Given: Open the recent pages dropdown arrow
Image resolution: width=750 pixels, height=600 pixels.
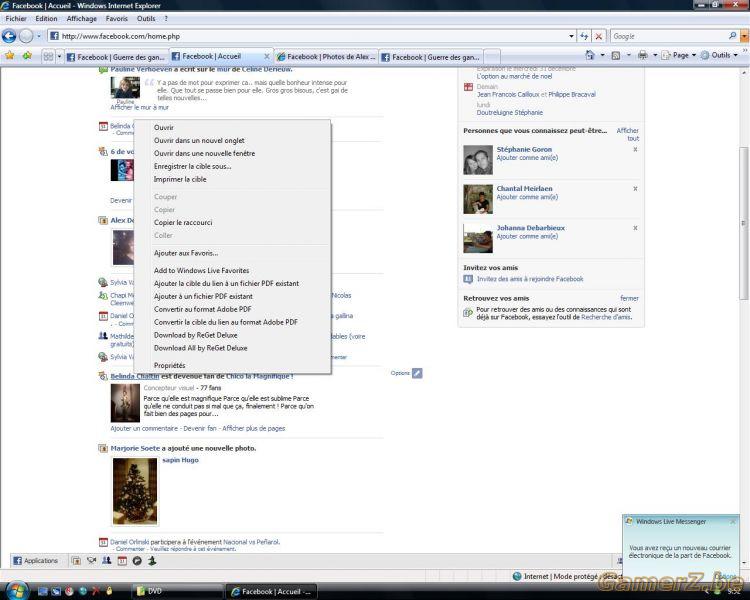Looking at the screenshot, I should (x=39, y=36).
